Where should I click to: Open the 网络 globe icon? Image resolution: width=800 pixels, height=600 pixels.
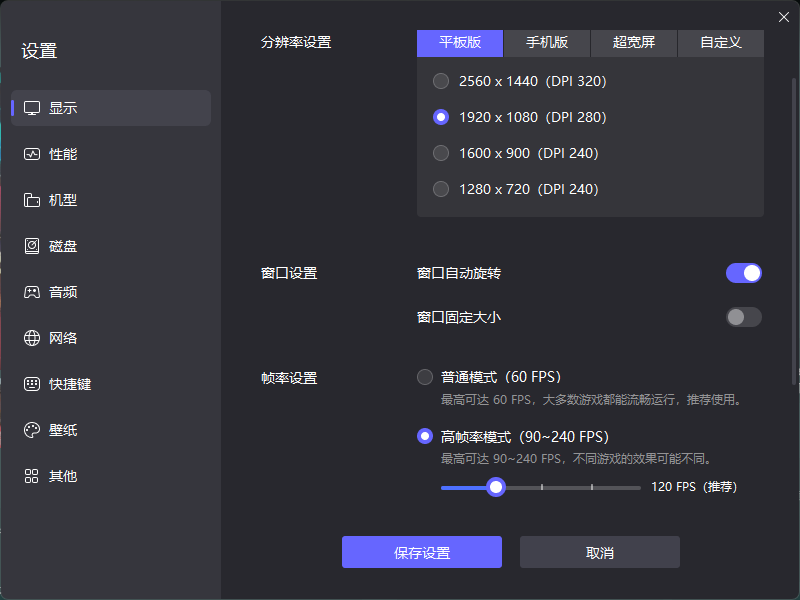pos(32,338)
